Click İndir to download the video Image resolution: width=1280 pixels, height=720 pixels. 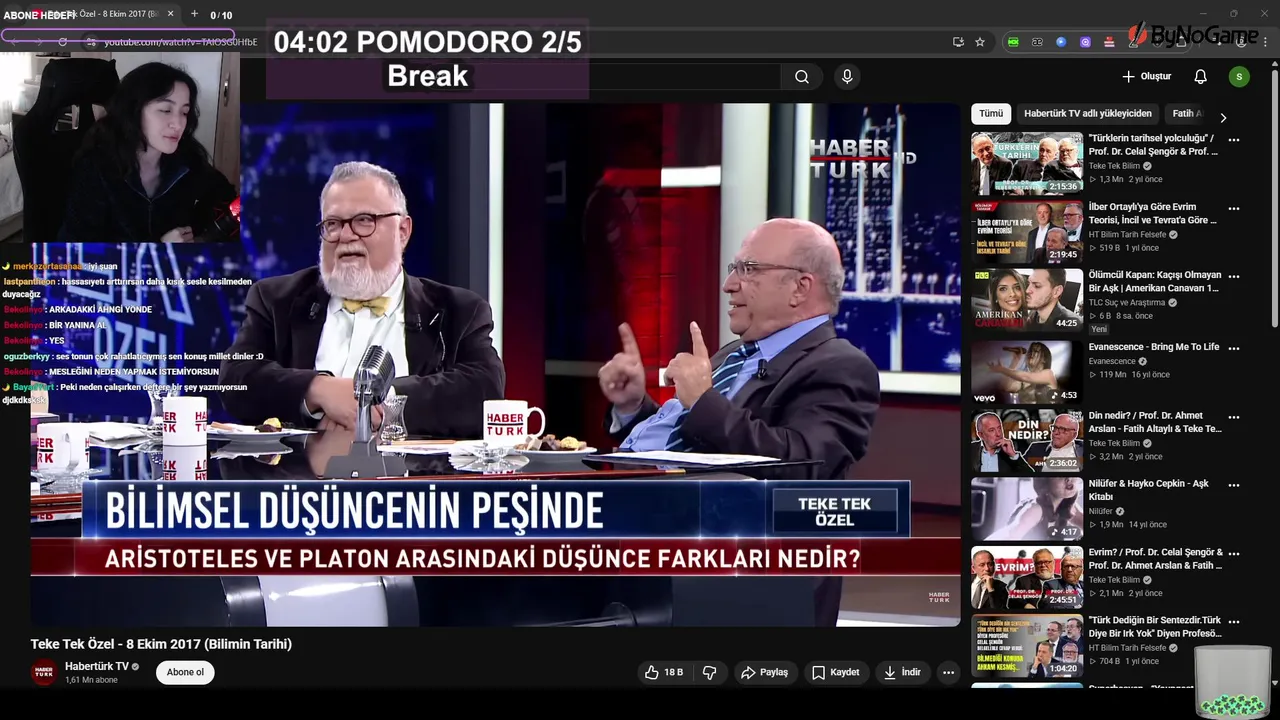tap(901, 673)
